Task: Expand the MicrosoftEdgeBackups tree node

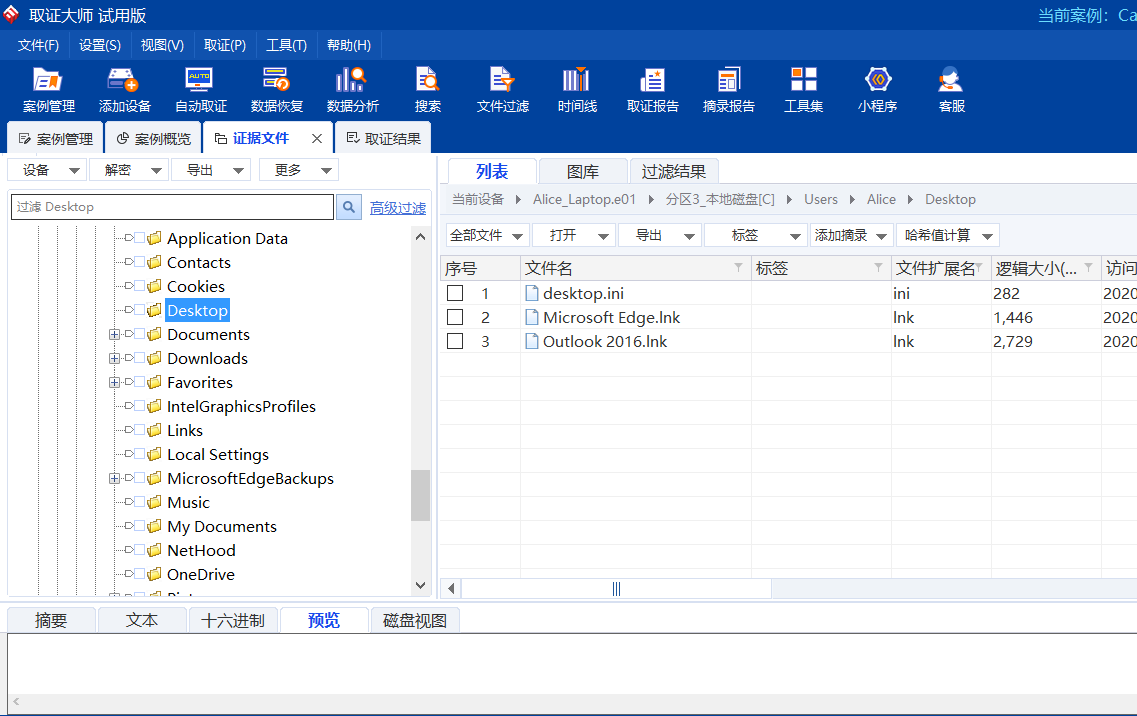Action: [x=114, y=478]
